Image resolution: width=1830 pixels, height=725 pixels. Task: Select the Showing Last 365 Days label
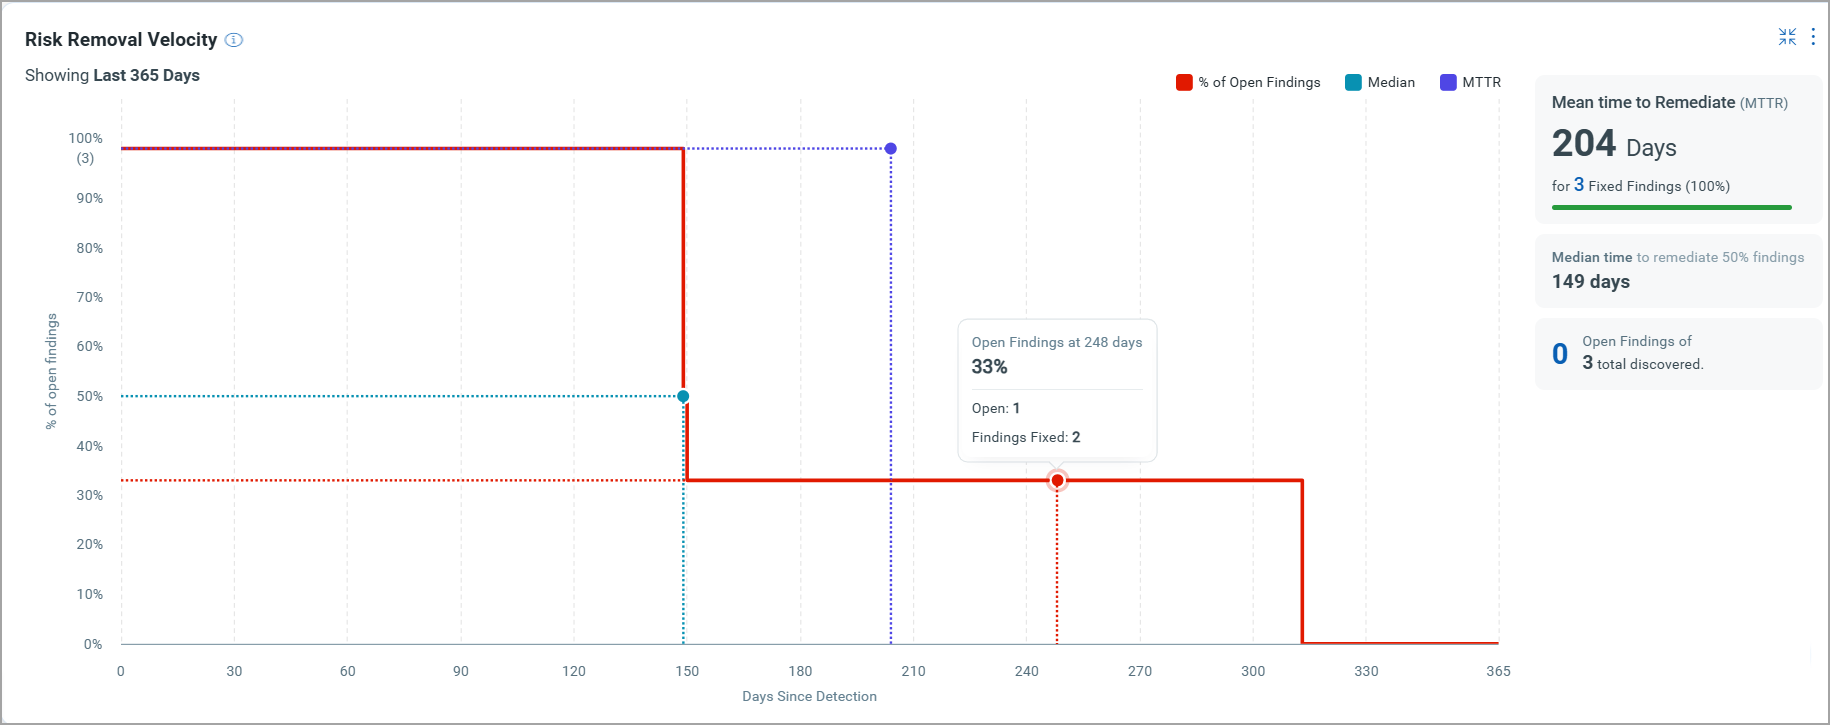(x=112, y=75)
